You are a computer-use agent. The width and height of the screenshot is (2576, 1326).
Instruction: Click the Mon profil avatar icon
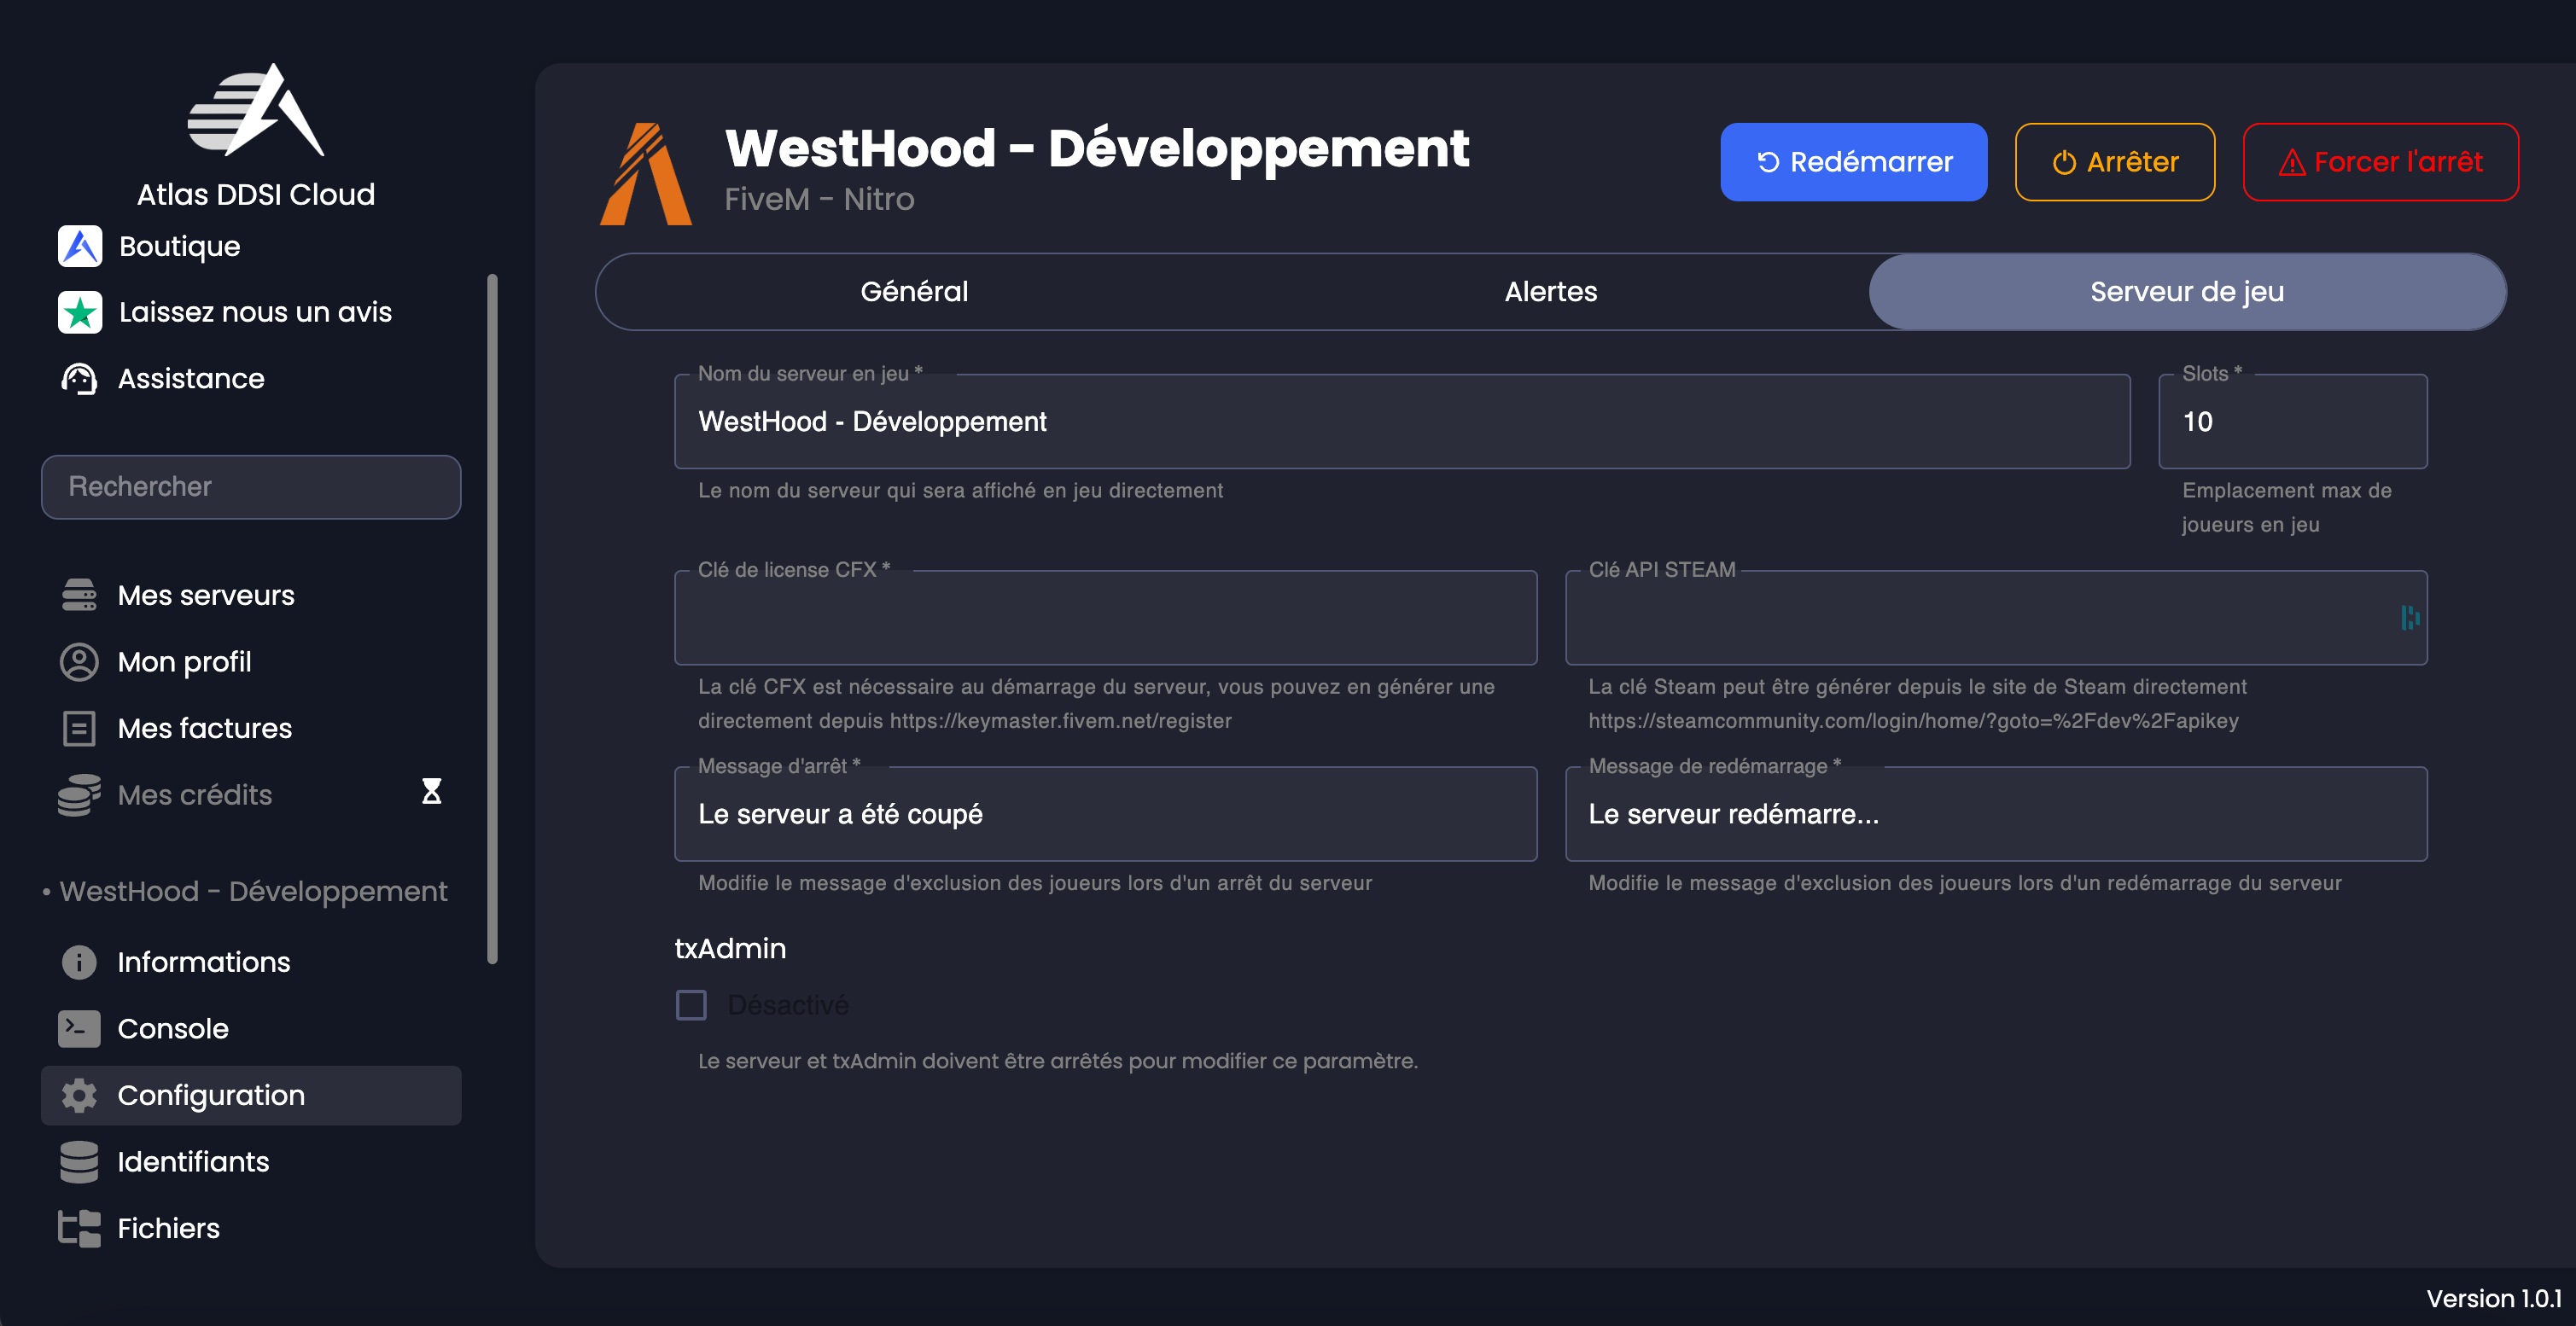79,662
